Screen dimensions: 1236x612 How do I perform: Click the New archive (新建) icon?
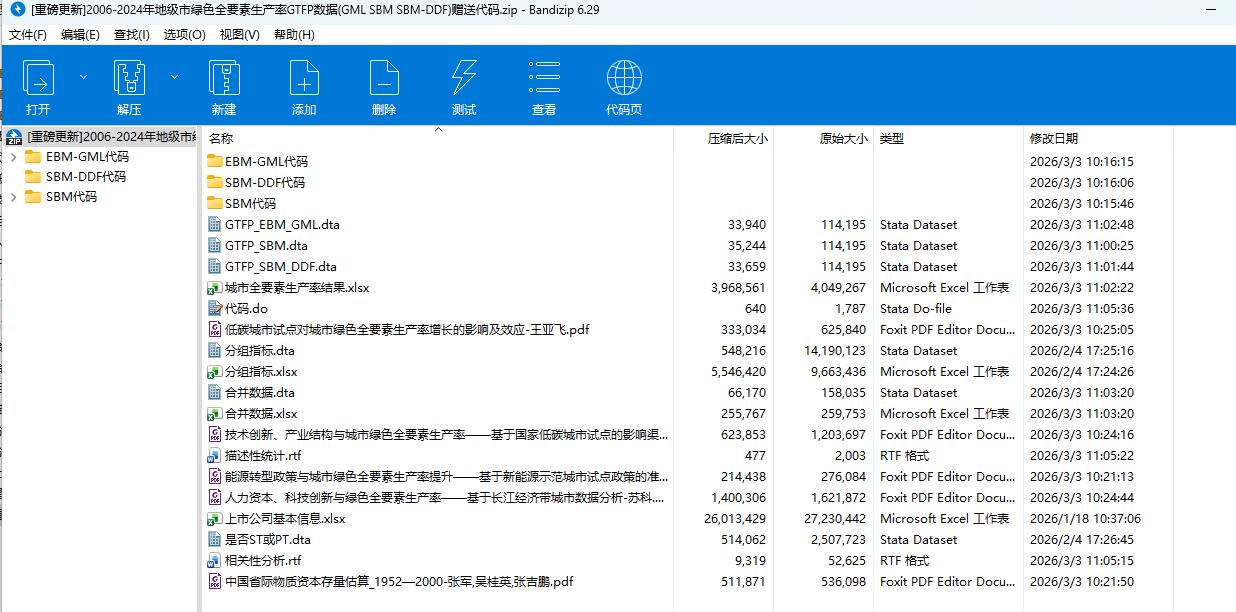(224, 78)
